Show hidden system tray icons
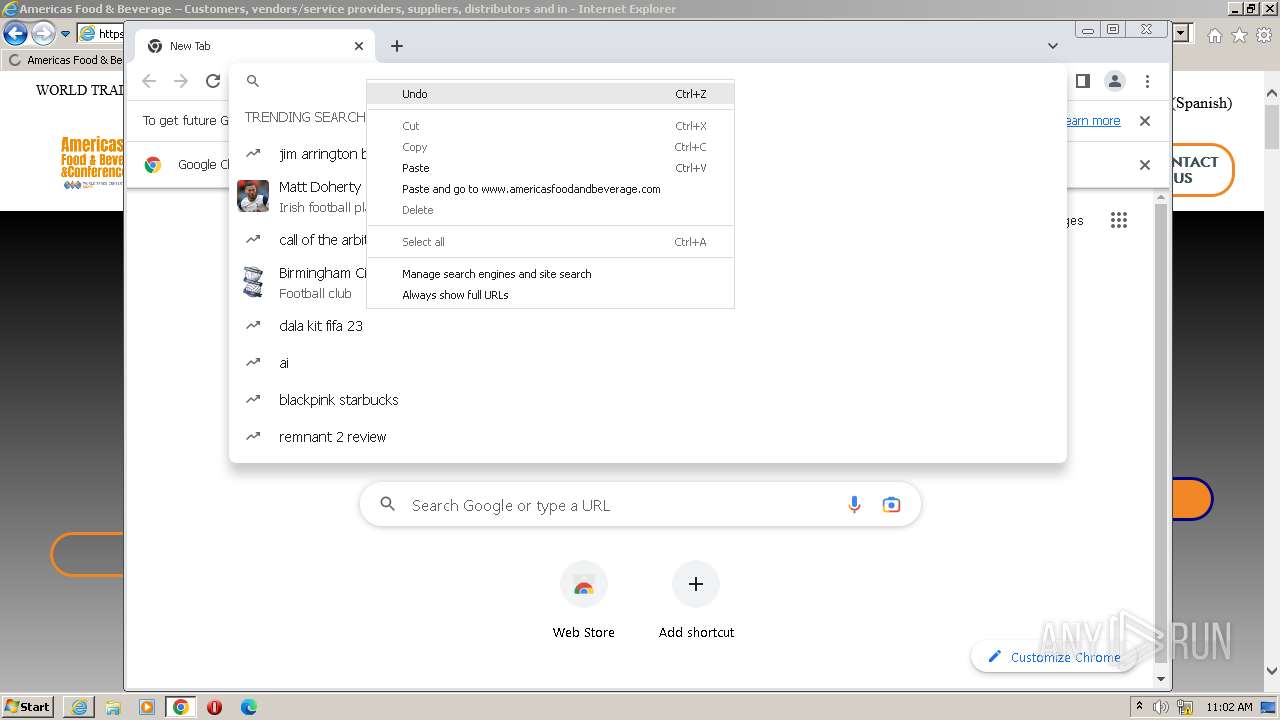 (1140, 706)
